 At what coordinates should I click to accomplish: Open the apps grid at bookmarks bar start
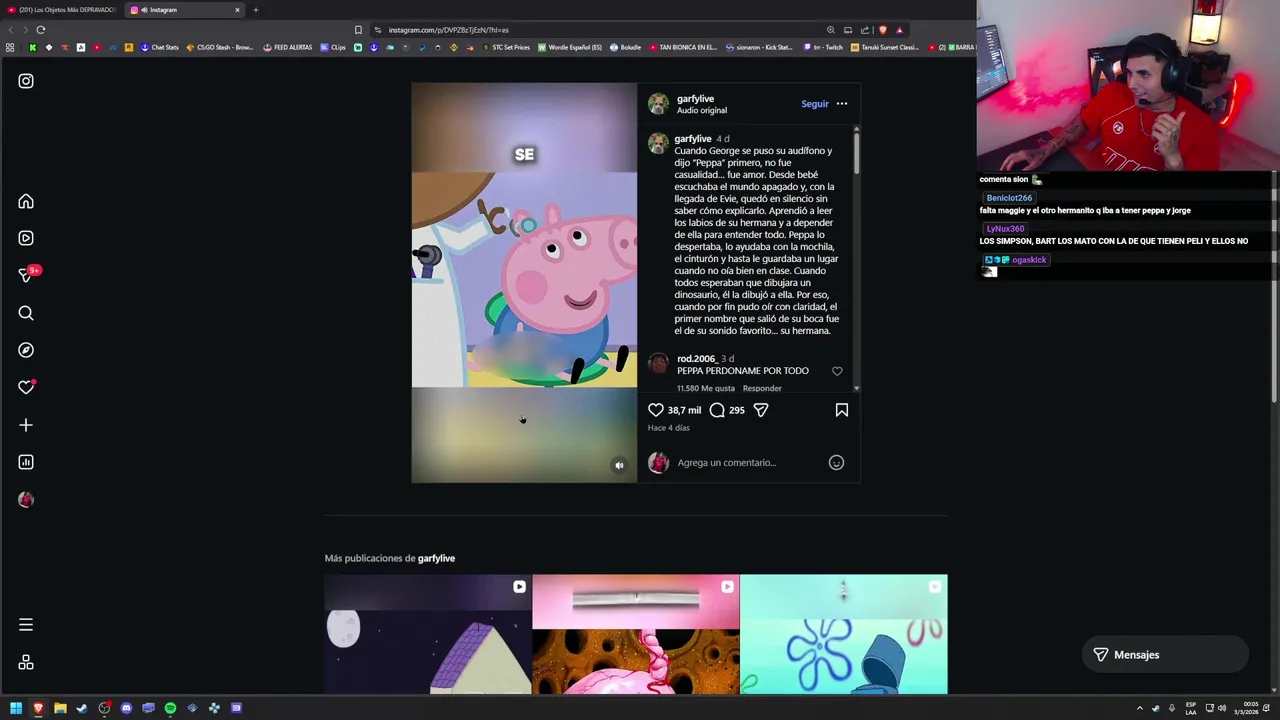(x=10, y=47)
